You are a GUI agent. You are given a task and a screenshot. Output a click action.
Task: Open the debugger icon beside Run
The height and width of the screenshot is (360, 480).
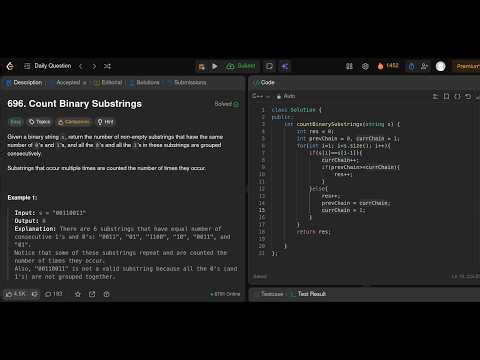point(202,67)
